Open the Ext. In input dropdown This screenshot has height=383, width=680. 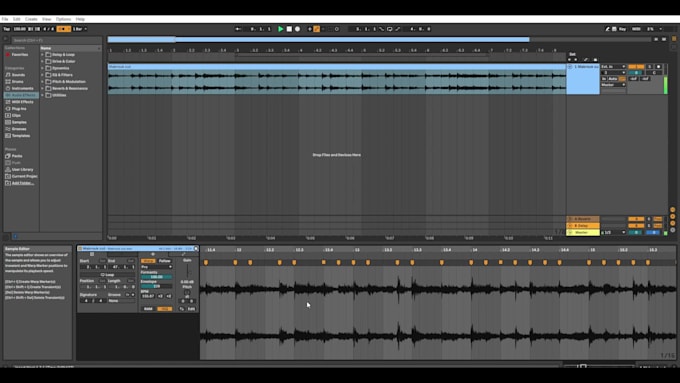(x=613, y=67)
